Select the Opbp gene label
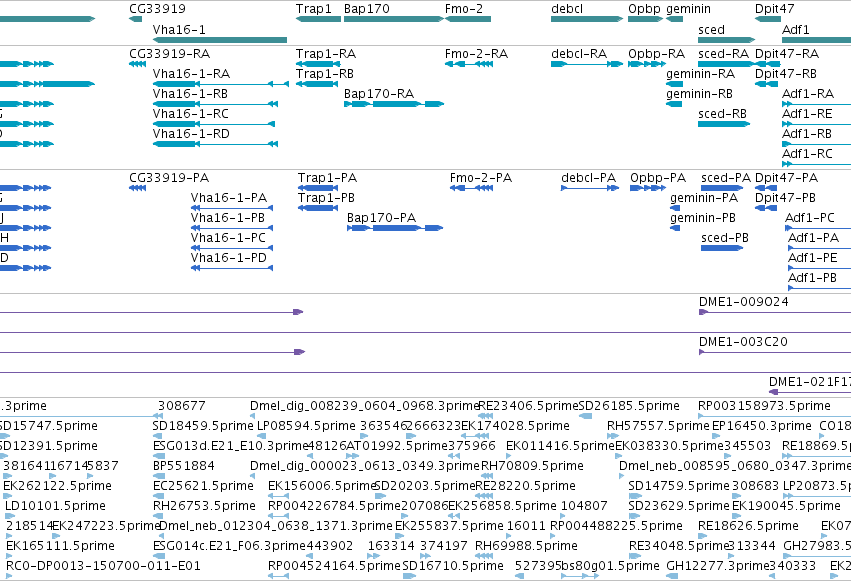 tap(644, 9)
